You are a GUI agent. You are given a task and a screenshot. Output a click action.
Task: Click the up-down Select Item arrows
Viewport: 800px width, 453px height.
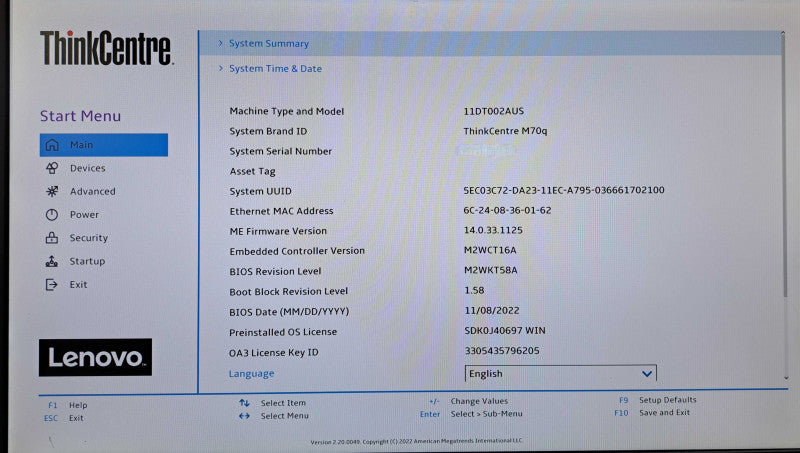coord(244,403)
